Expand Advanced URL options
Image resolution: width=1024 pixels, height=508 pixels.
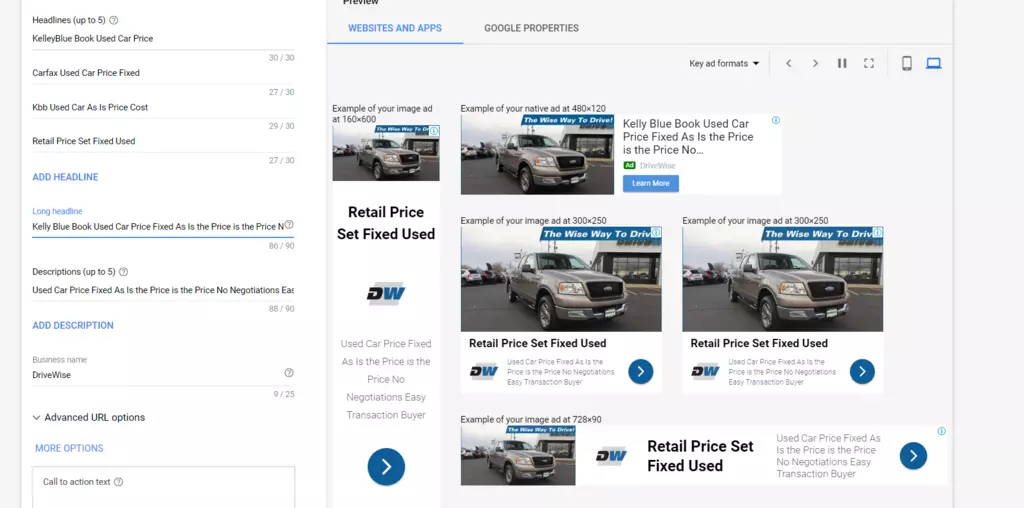(x=89, y=417)
